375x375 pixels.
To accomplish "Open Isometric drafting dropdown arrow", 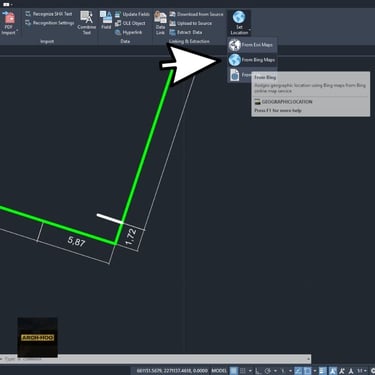I will coord(290,371).
